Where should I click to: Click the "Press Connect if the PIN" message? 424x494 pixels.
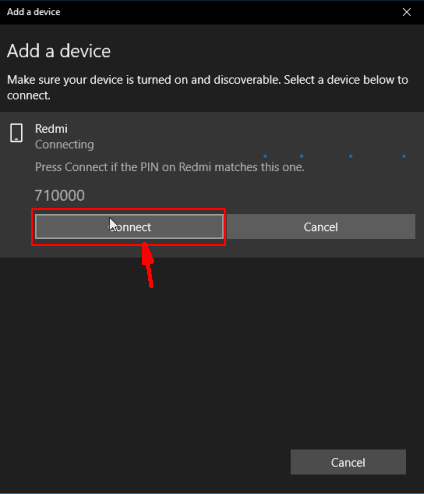click(x=170, y=167)
